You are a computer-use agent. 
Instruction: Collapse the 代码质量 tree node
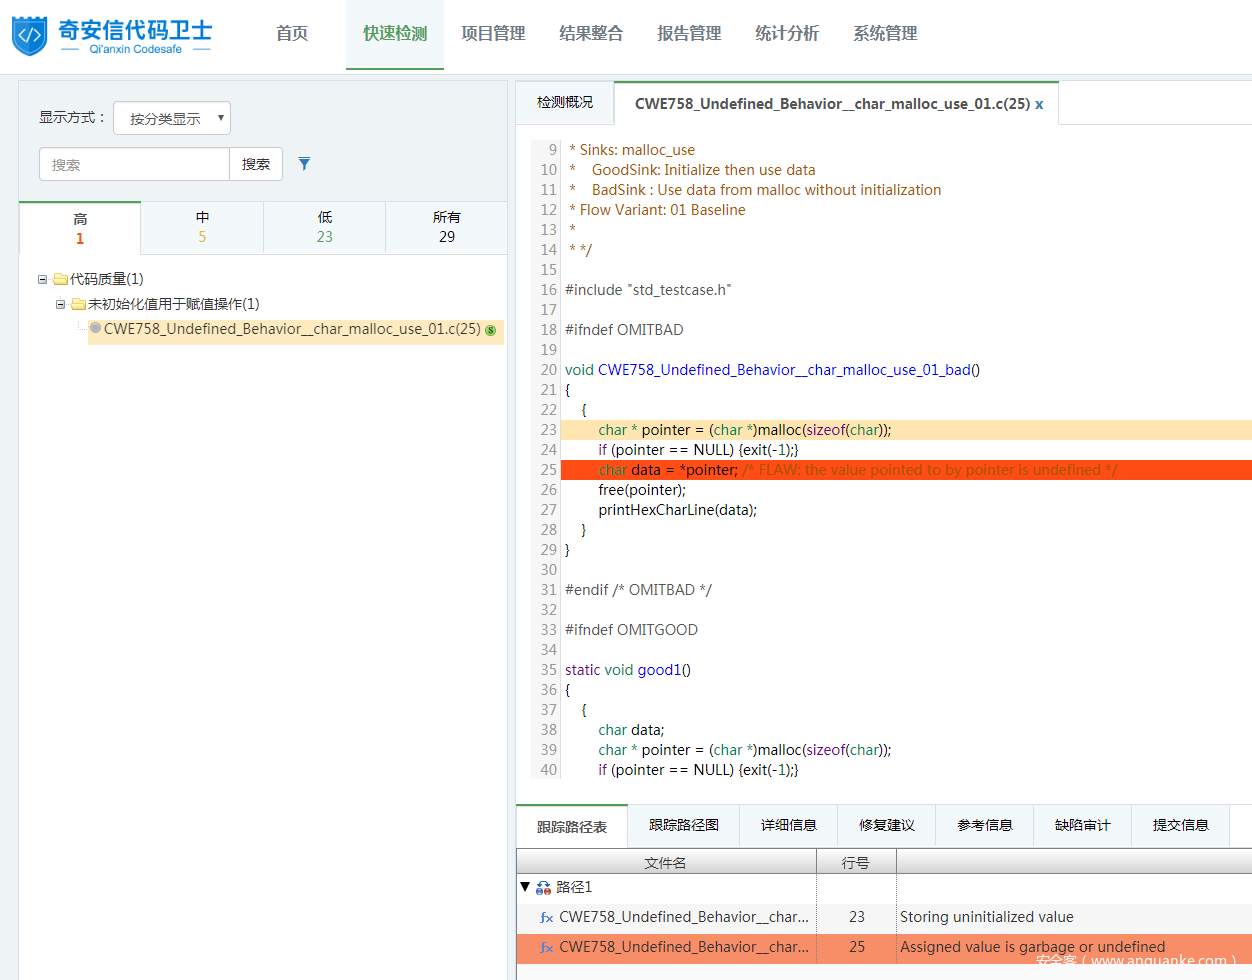pyautogui.click(x=43, y=280)
